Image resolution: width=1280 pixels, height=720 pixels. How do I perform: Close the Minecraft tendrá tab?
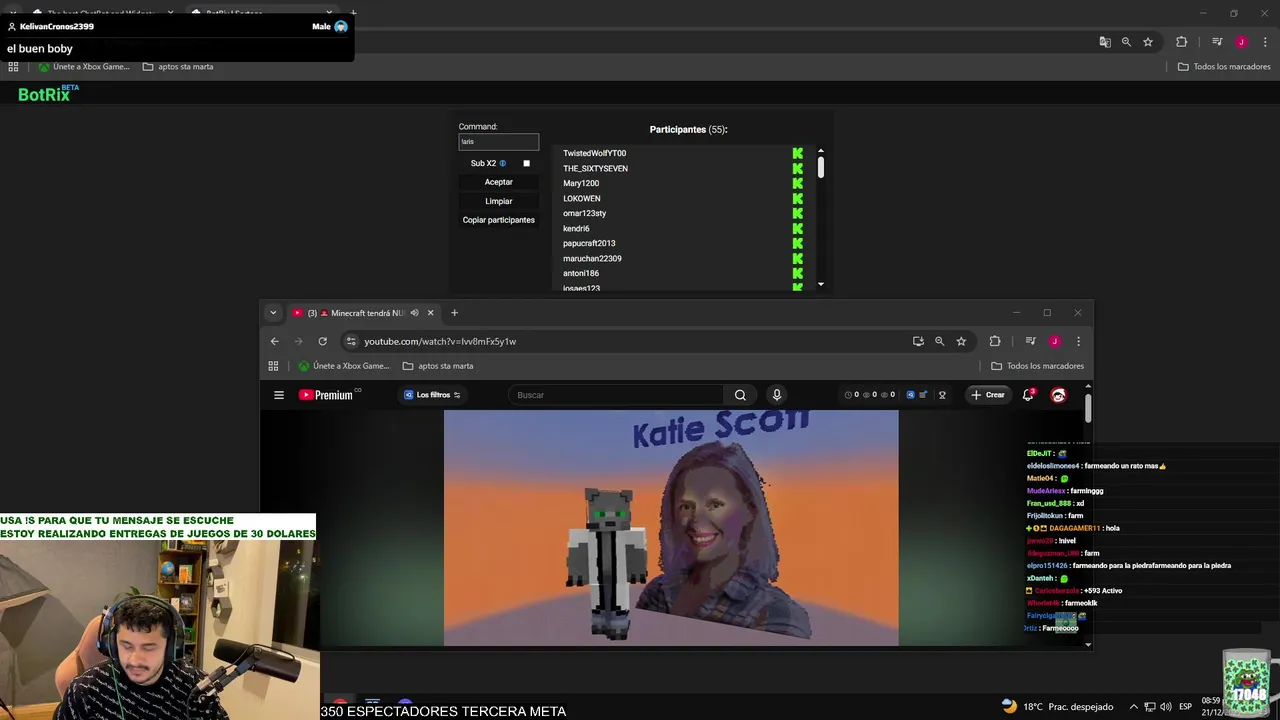click(431, 313)
